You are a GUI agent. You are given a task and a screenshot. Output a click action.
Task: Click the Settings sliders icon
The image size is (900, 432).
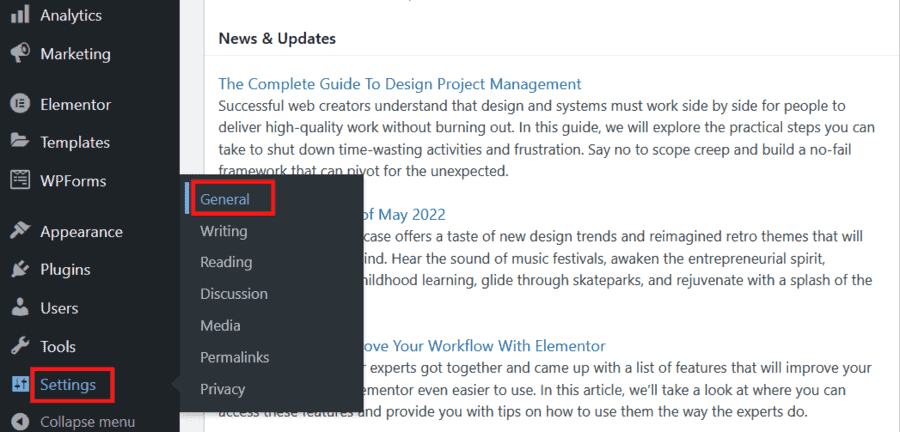coord(20,384)
